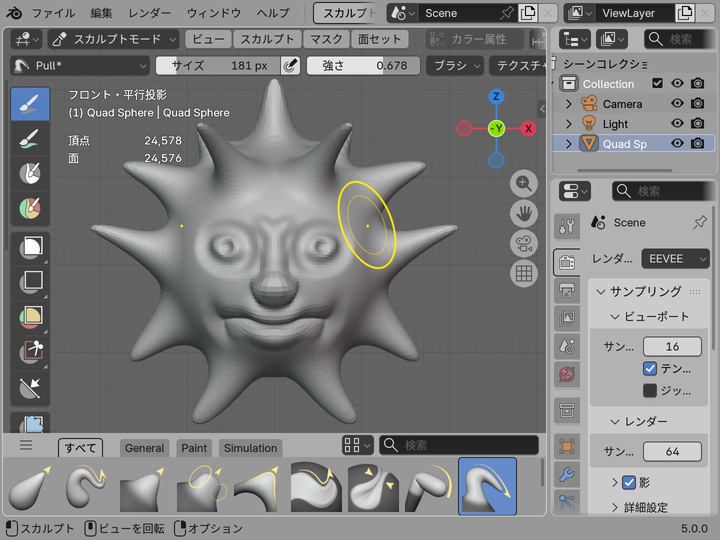The width and height of the screenshot is (720, 540).
Task: Open the editor type dropdown in viewport header
Action: point(26,39)
